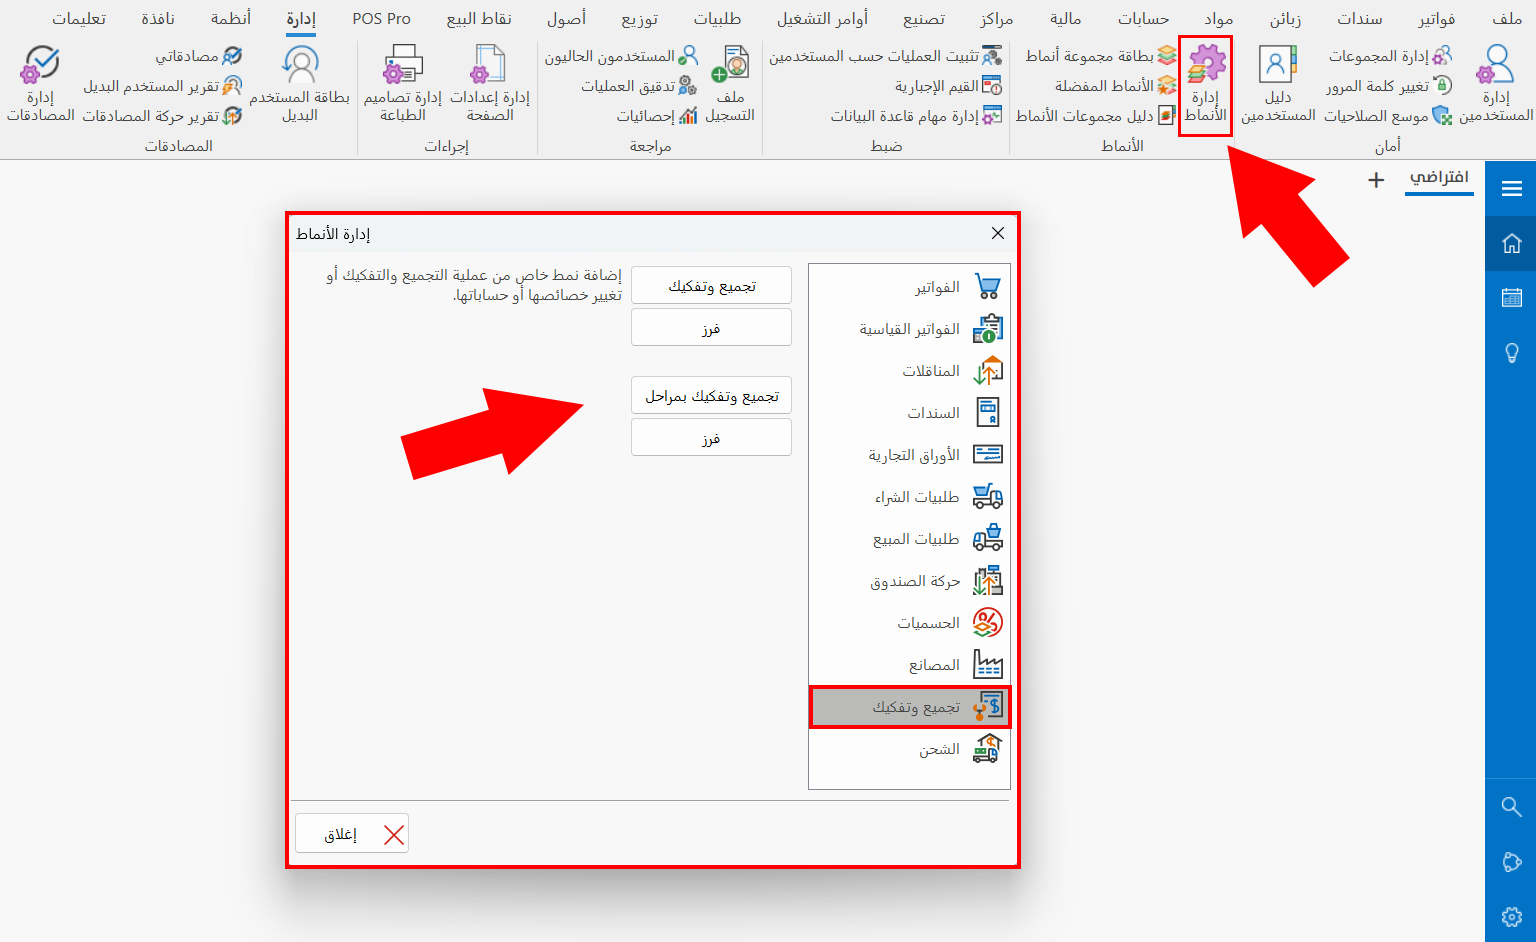Image resolution: width=1536 pixels, height=942 pixels.
Task: Open ملف التسجيل icon
Action: click(730, 85)
